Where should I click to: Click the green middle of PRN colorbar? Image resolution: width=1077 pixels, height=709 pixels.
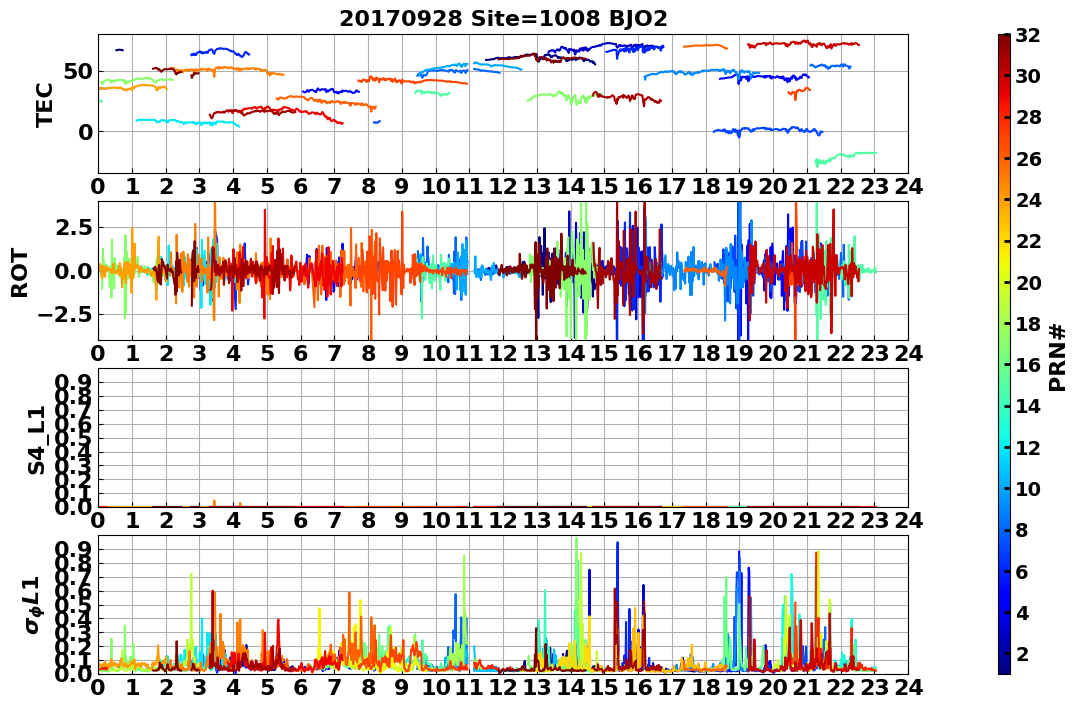click(1004, 354)
